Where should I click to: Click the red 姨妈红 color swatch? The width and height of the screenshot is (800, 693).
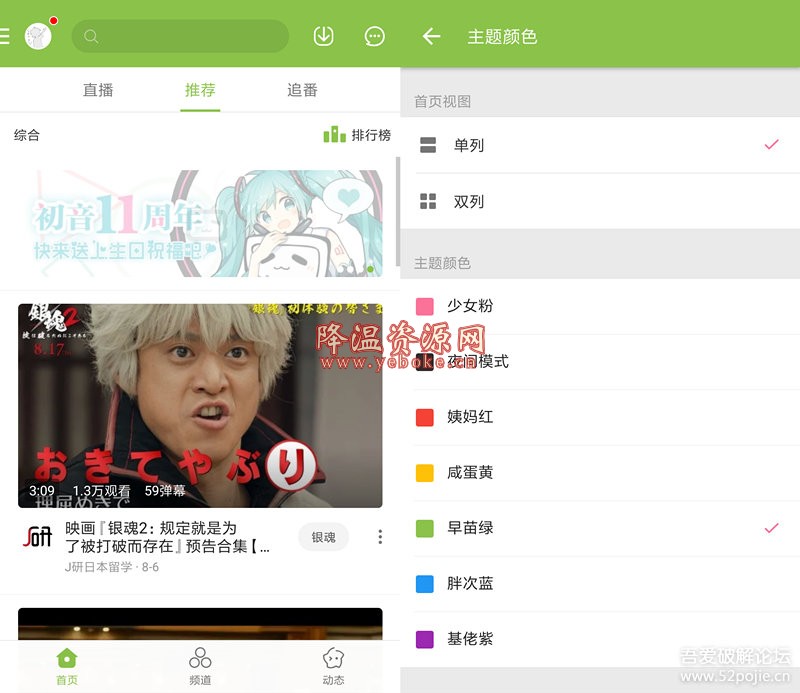click(x=424, y=417)
